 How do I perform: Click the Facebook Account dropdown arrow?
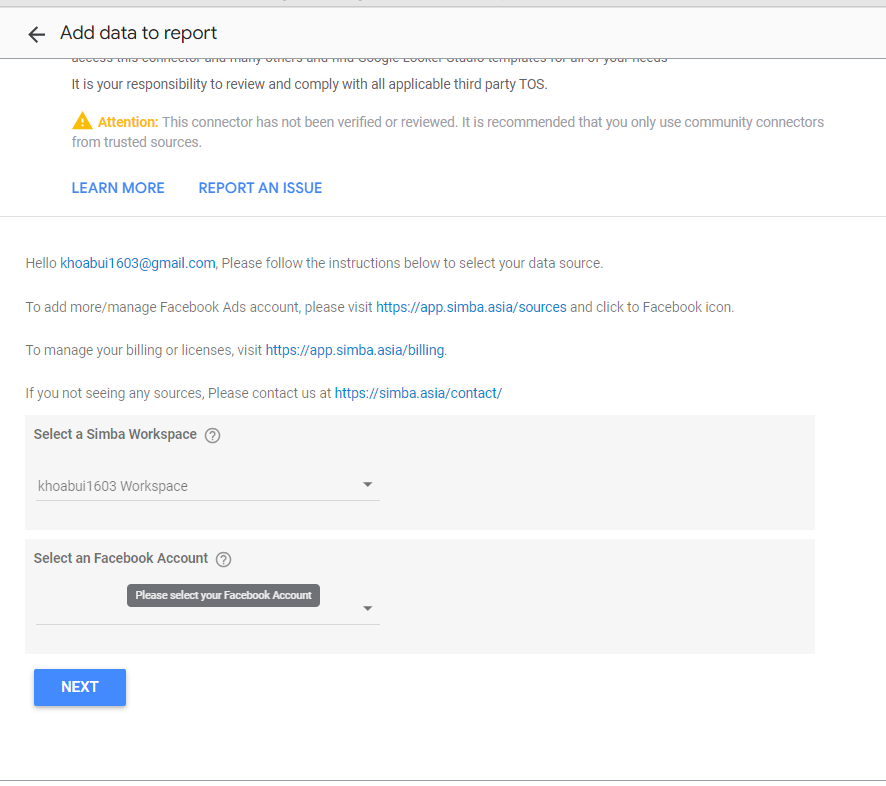367,608
